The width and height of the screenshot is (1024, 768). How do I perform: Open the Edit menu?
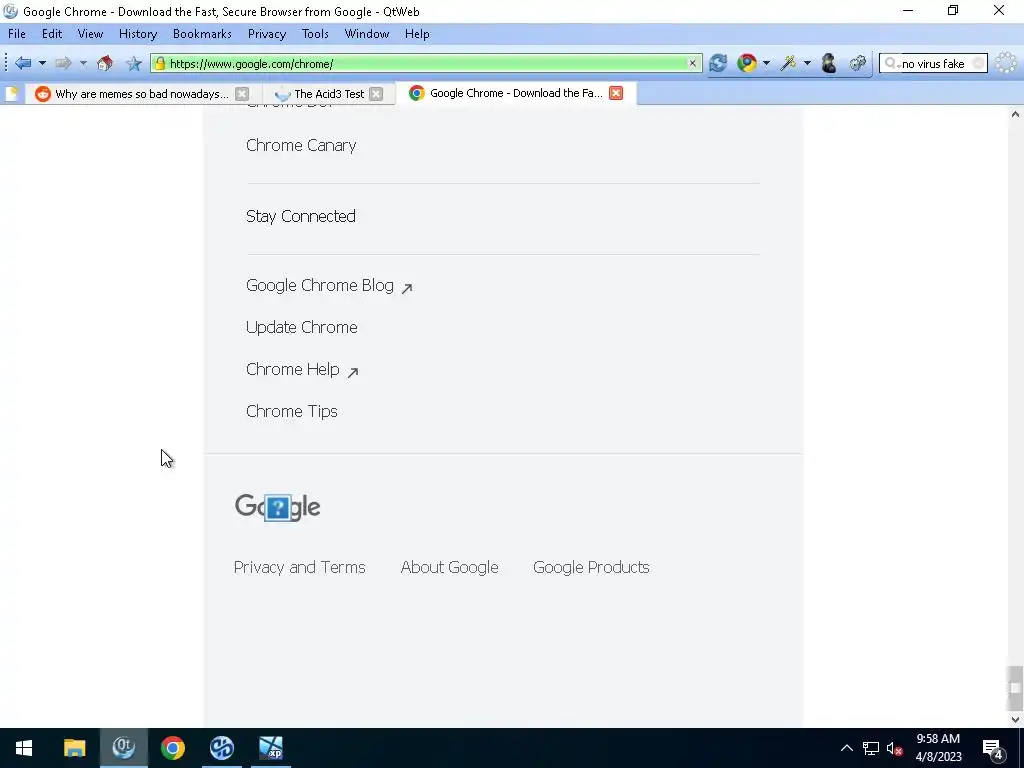pos(52,34)
